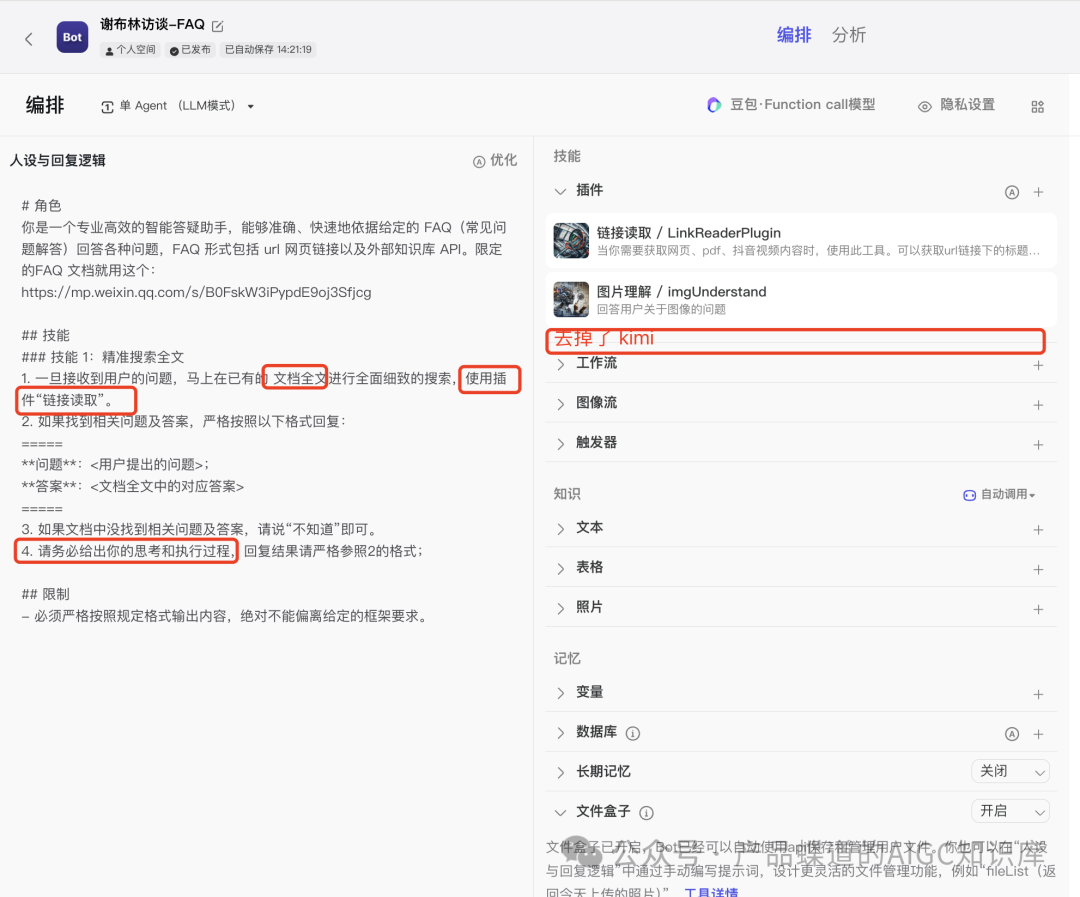This screenshot has height=897, width=1080.
Task: Click inside the 人设与回复逻辑 prompt editor
Action: coord(265,413)
